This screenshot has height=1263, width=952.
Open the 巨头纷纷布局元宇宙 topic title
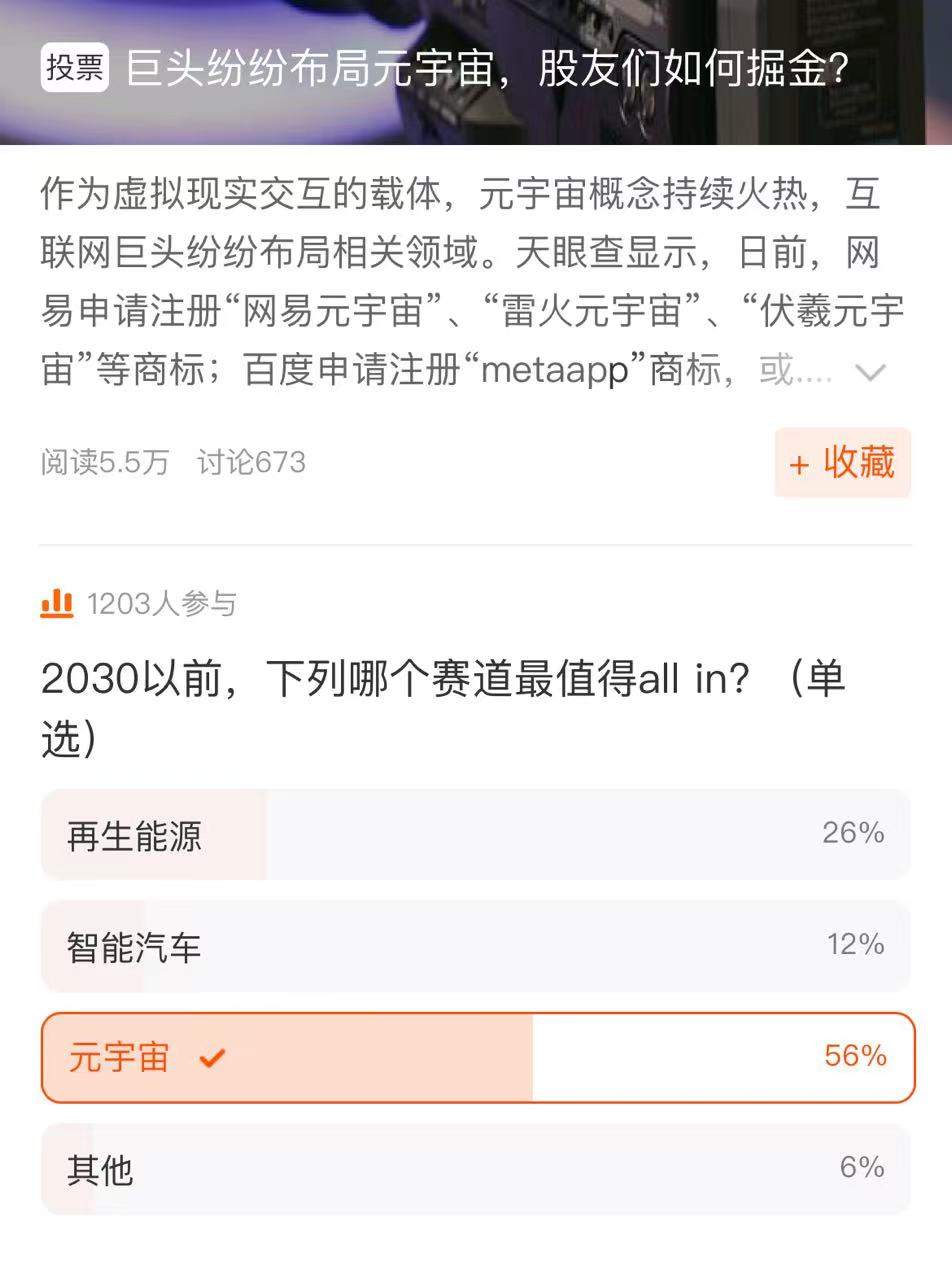coord(488,69)
